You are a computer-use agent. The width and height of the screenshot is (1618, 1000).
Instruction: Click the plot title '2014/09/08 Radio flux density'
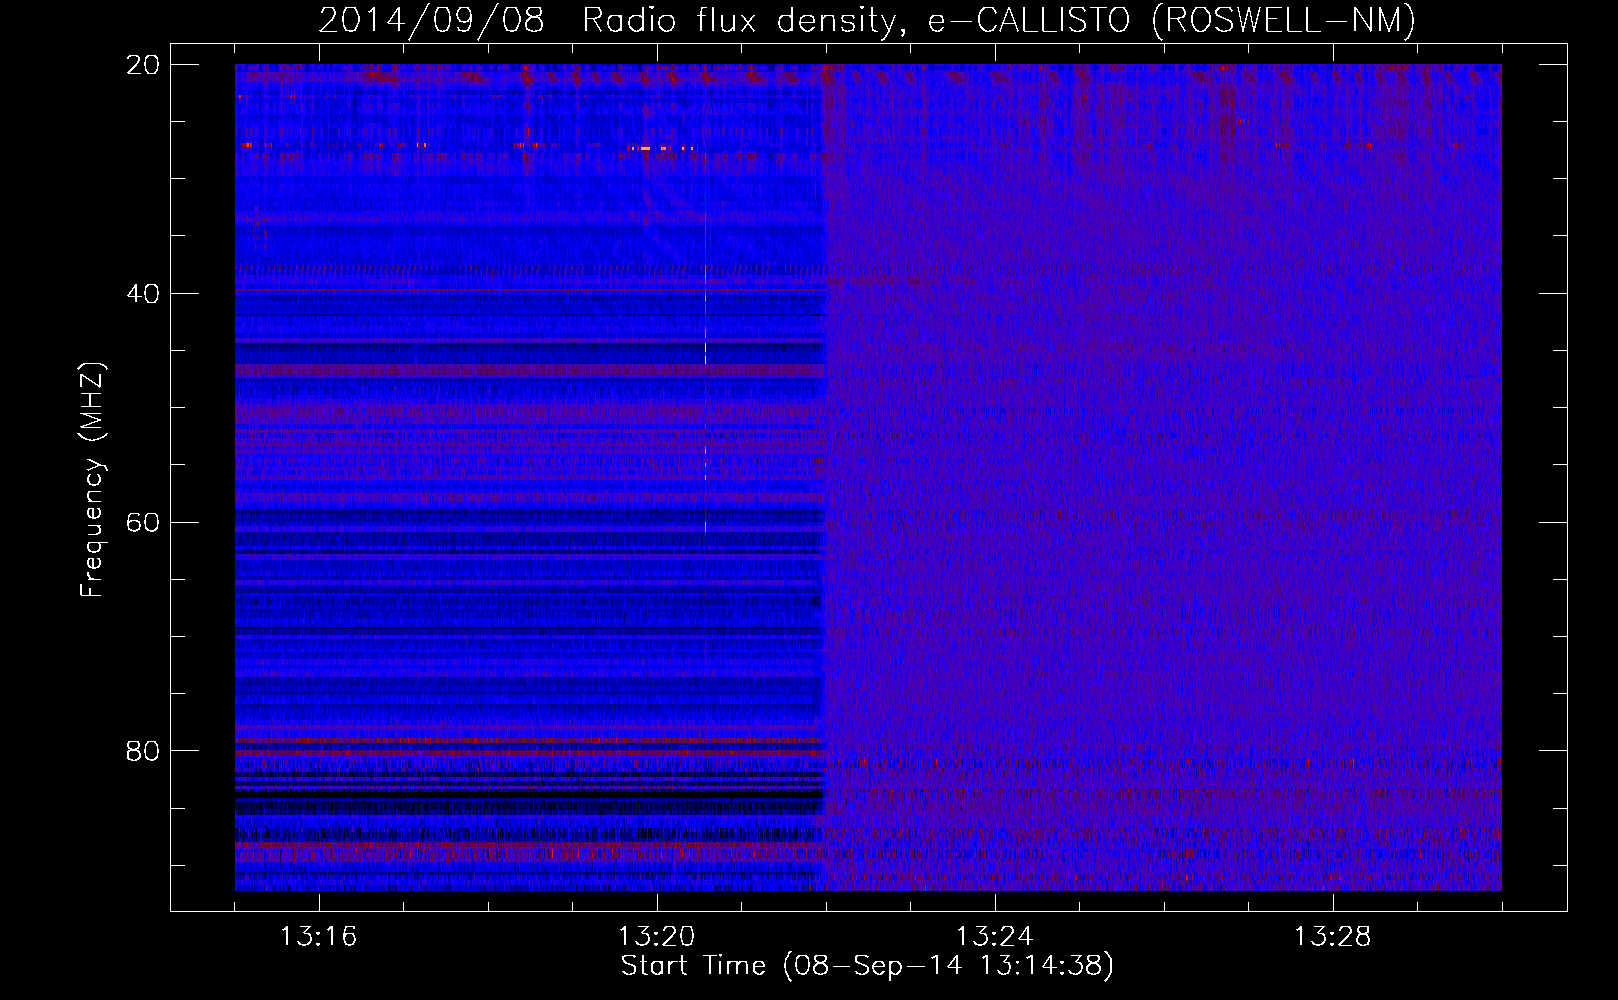[x=612, y=20]
